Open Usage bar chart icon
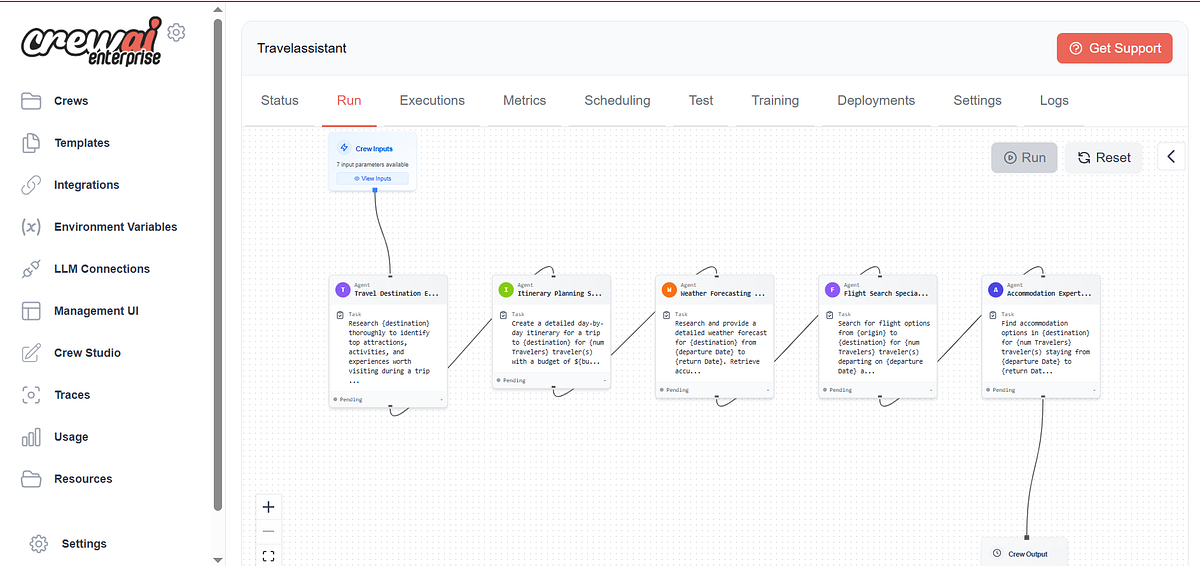 (31, 437)
